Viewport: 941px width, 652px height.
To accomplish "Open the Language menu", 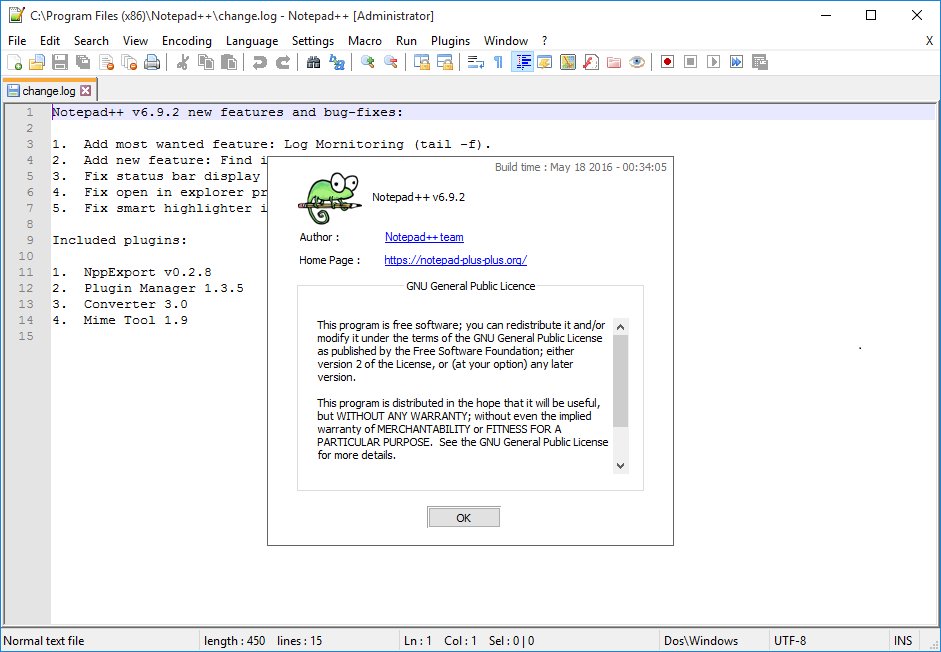I will tap(252, 41).
